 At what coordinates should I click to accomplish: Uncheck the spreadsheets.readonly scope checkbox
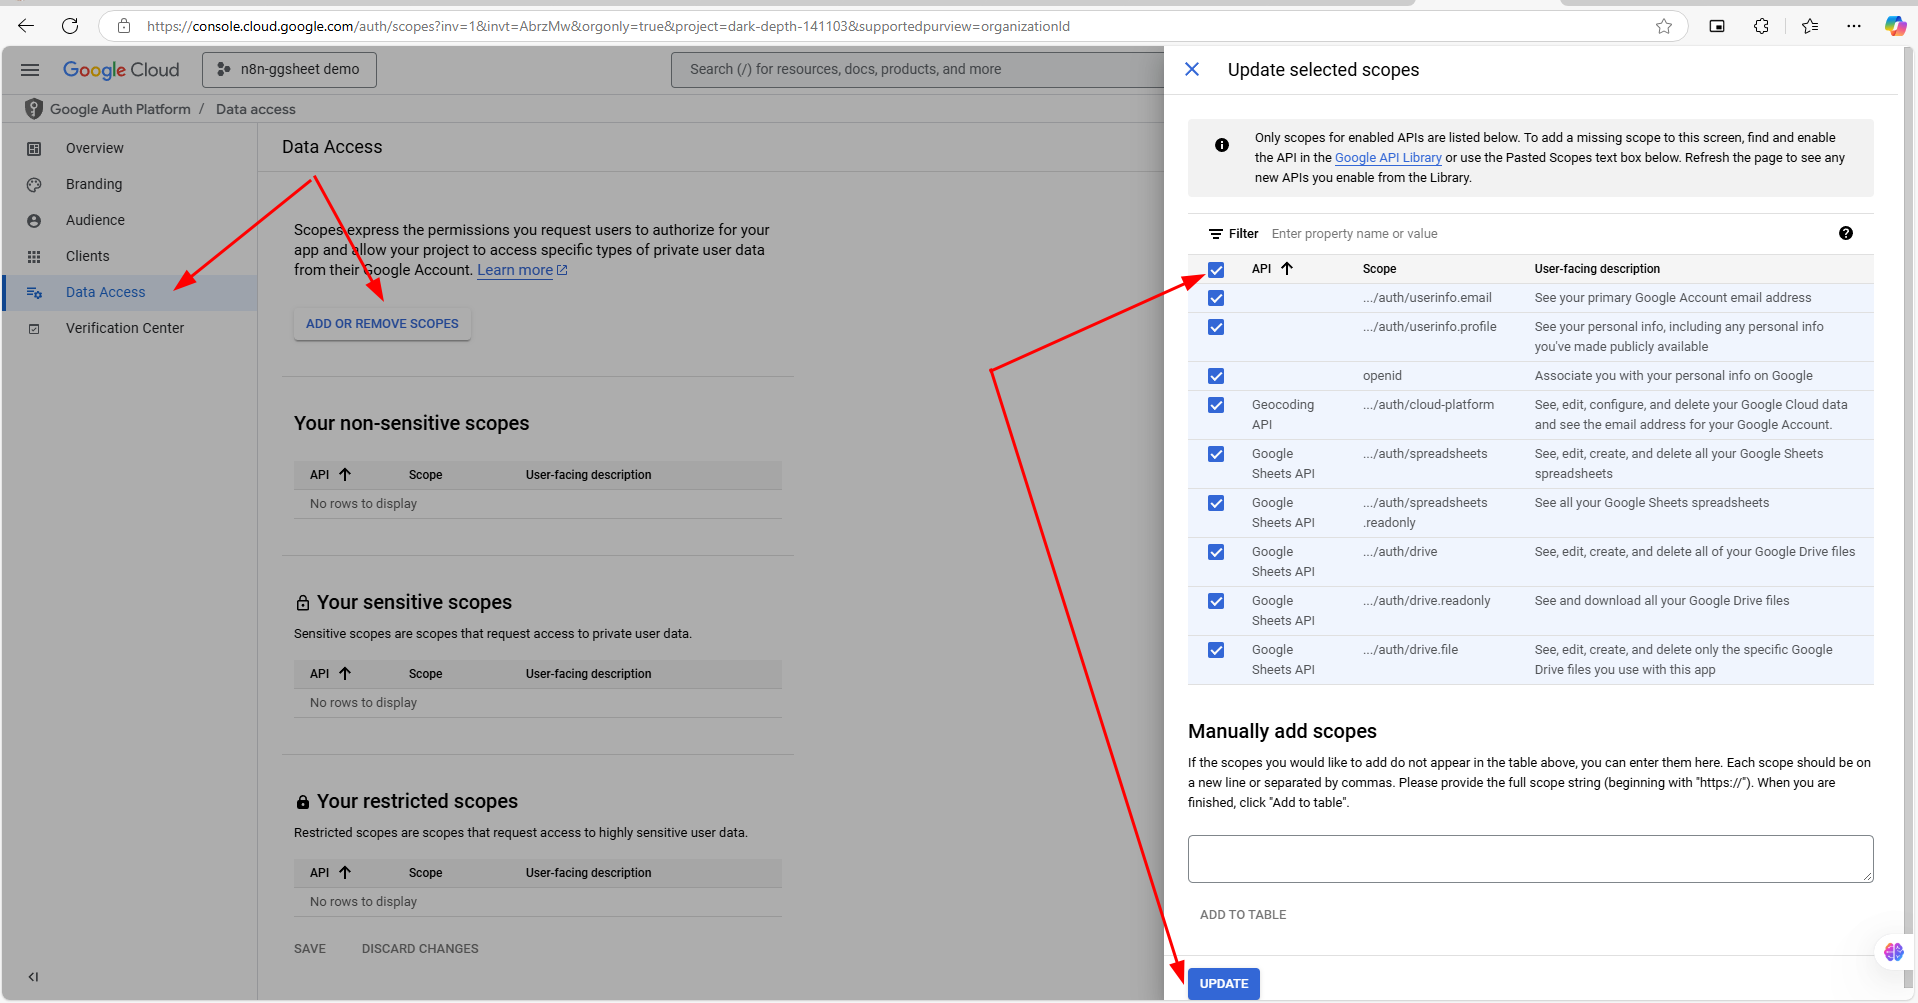pyautogui.click(x=1216, y=503)
